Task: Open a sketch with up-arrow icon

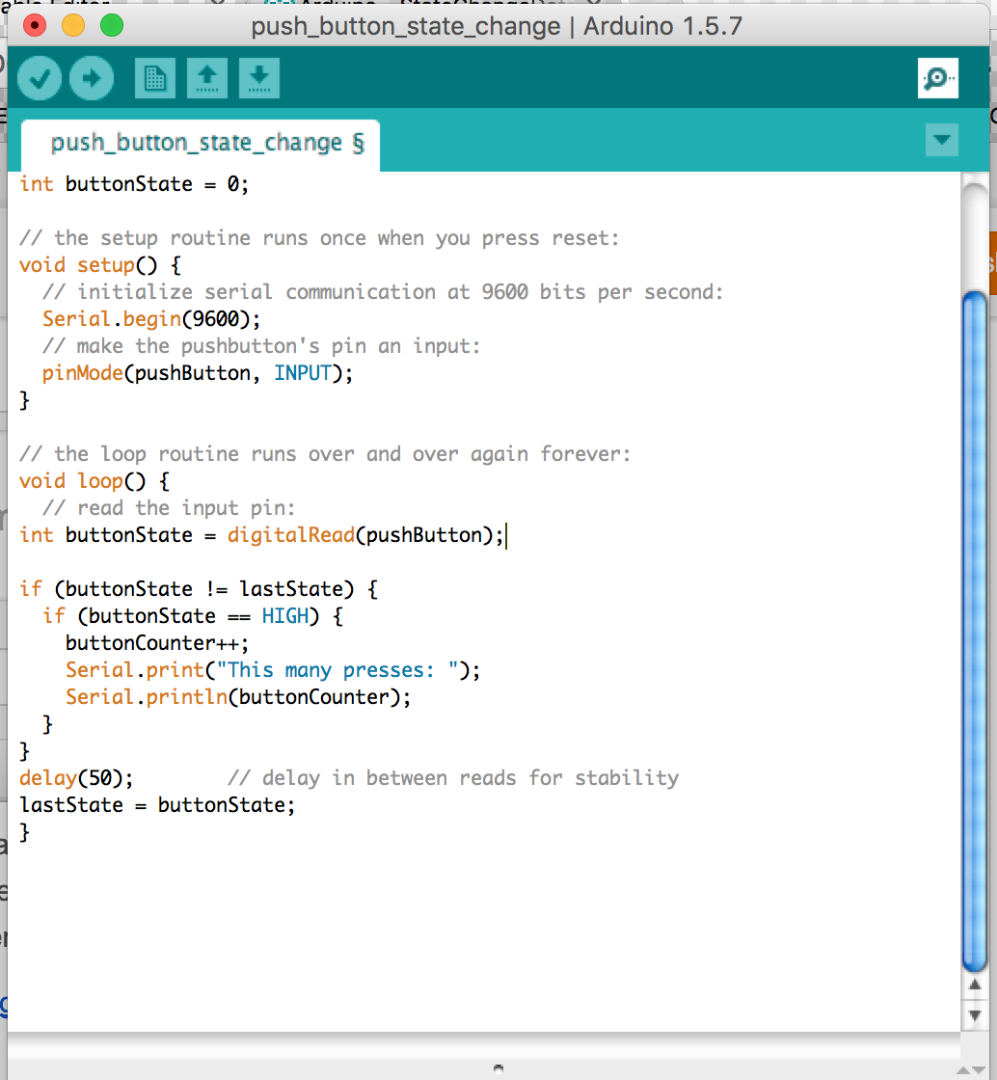Action: tap(207, 78)
